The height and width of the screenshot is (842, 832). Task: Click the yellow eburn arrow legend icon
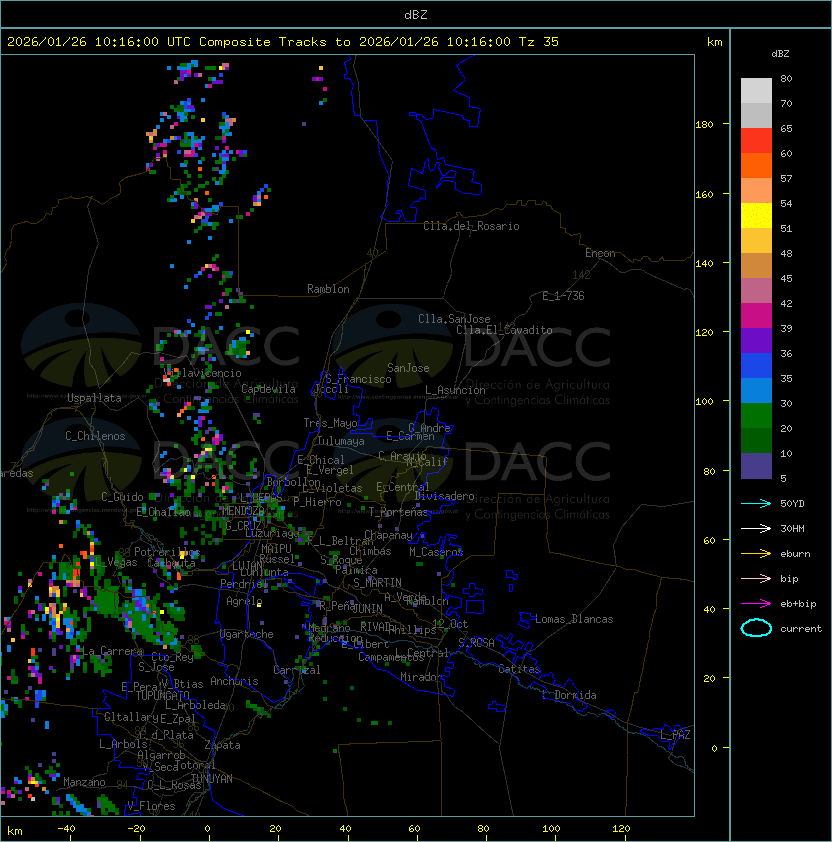(756, 554)
